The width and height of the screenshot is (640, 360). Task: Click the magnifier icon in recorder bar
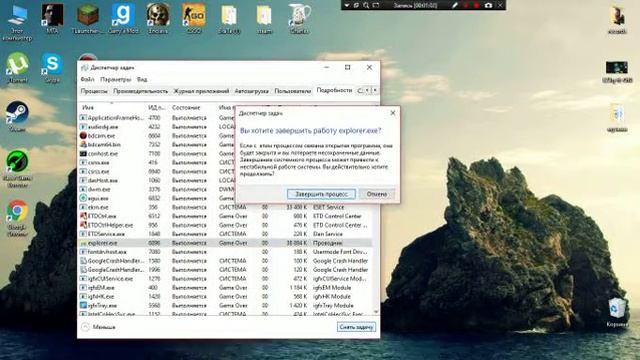(x=366, y=5)
